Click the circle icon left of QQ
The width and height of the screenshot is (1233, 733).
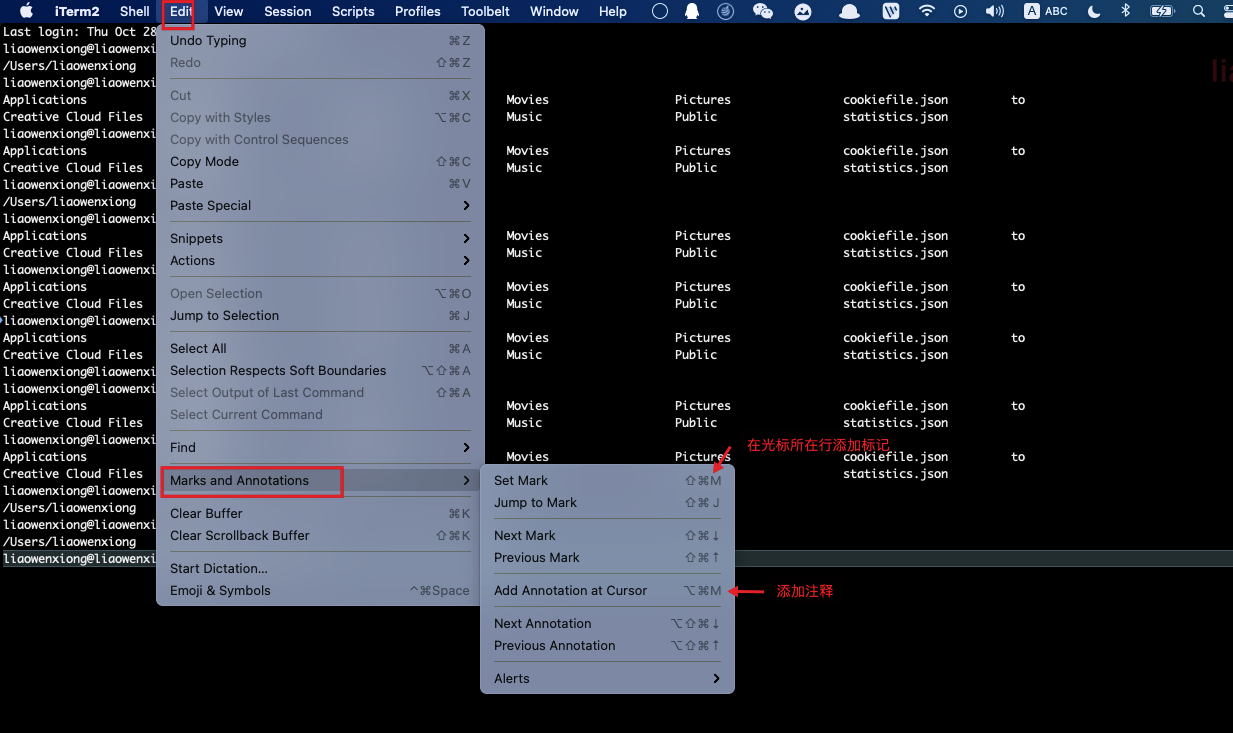(x=660, y=11)
